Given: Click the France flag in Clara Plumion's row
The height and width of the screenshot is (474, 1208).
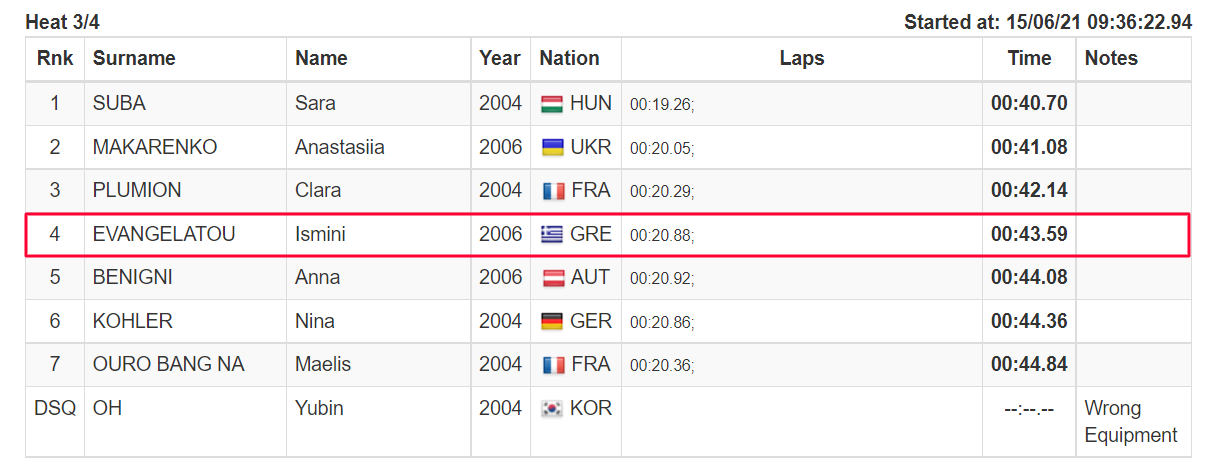Looking at the screenshot, I should tap(551, 191).
